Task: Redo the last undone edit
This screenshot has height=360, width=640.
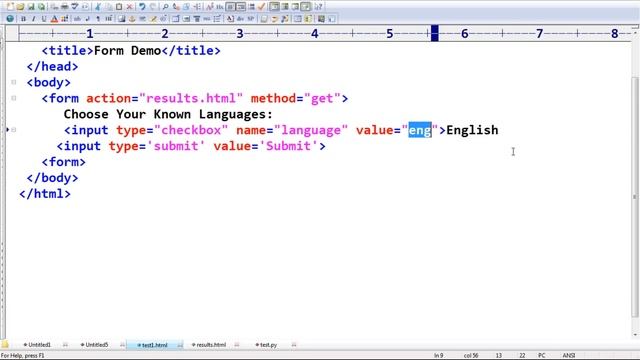Action: pyautogui.click(x=152, y=7)
